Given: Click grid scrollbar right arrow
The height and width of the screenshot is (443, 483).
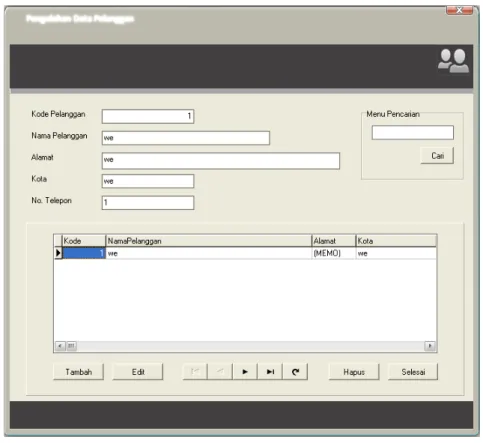Looking at the screenshot, I should tap(430, 346).
